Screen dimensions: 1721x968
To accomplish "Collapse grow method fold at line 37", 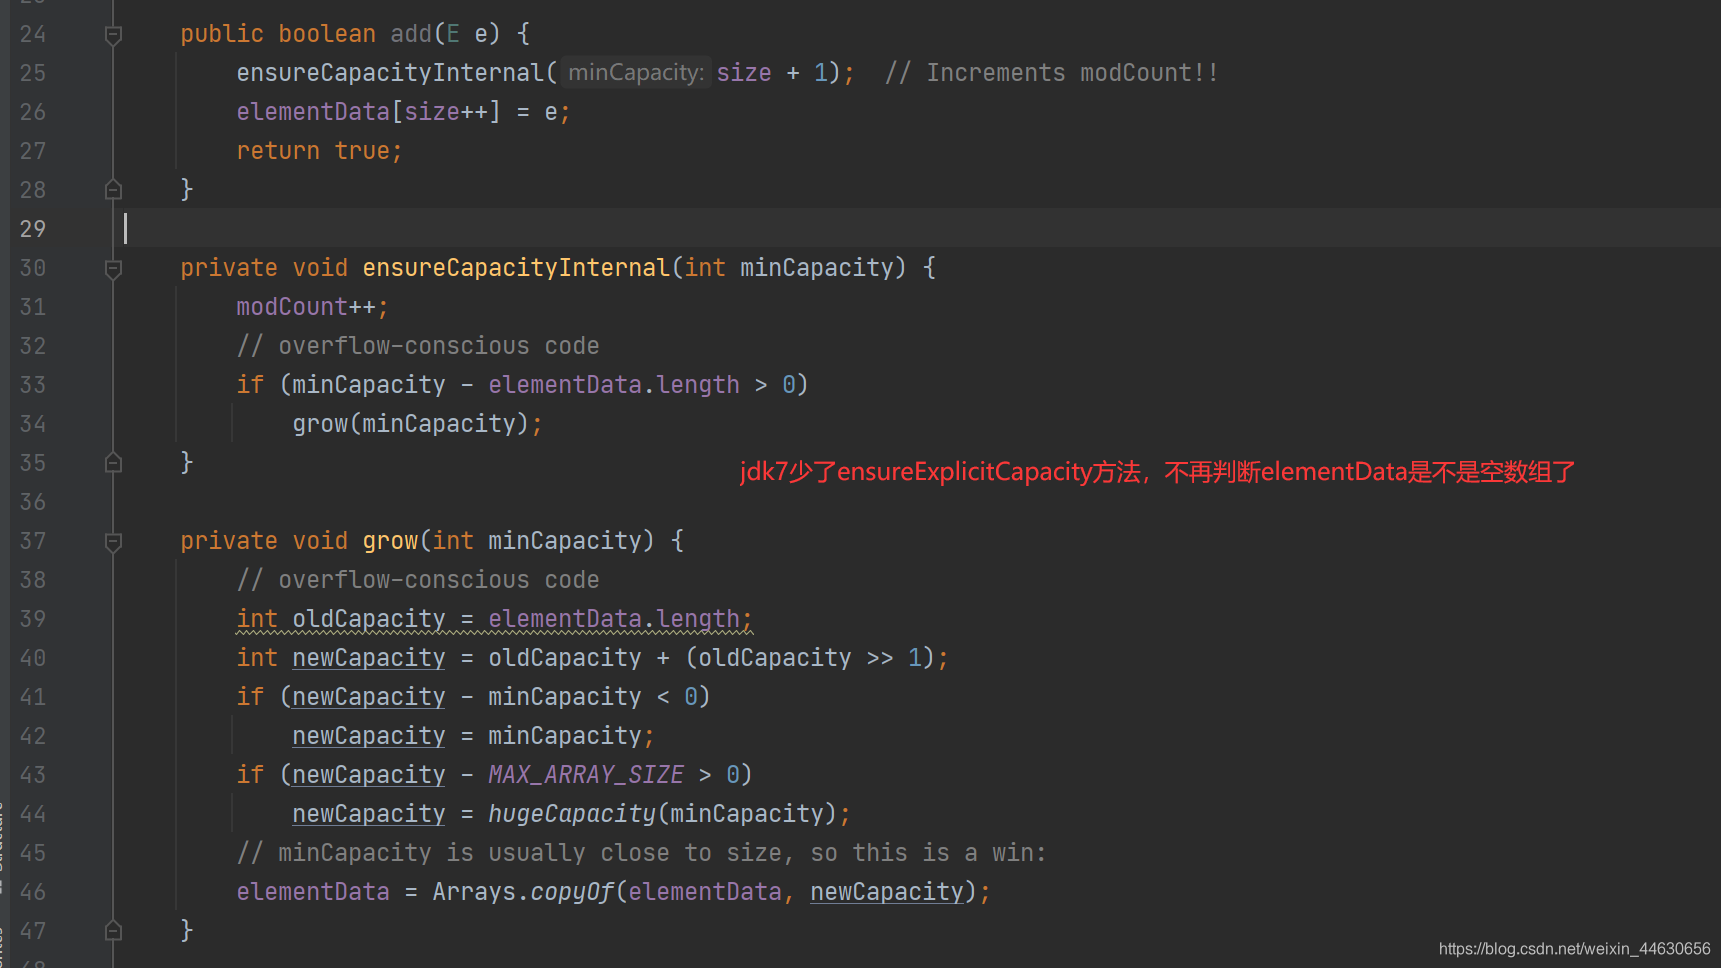I will 113,541.
